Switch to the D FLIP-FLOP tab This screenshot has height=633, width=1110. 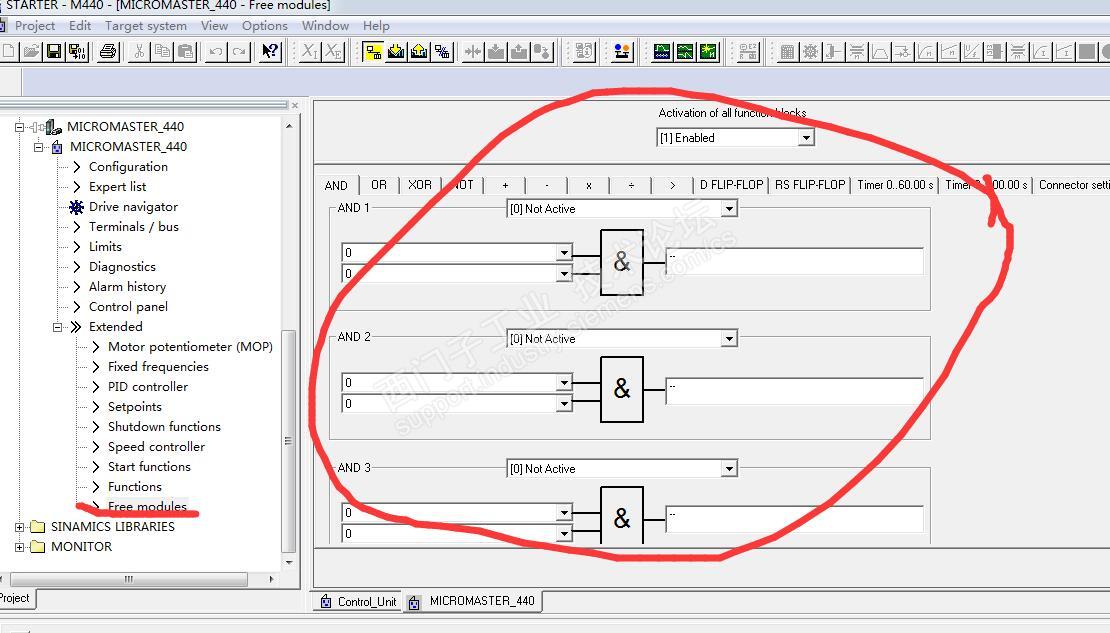[x=731, y=185]
